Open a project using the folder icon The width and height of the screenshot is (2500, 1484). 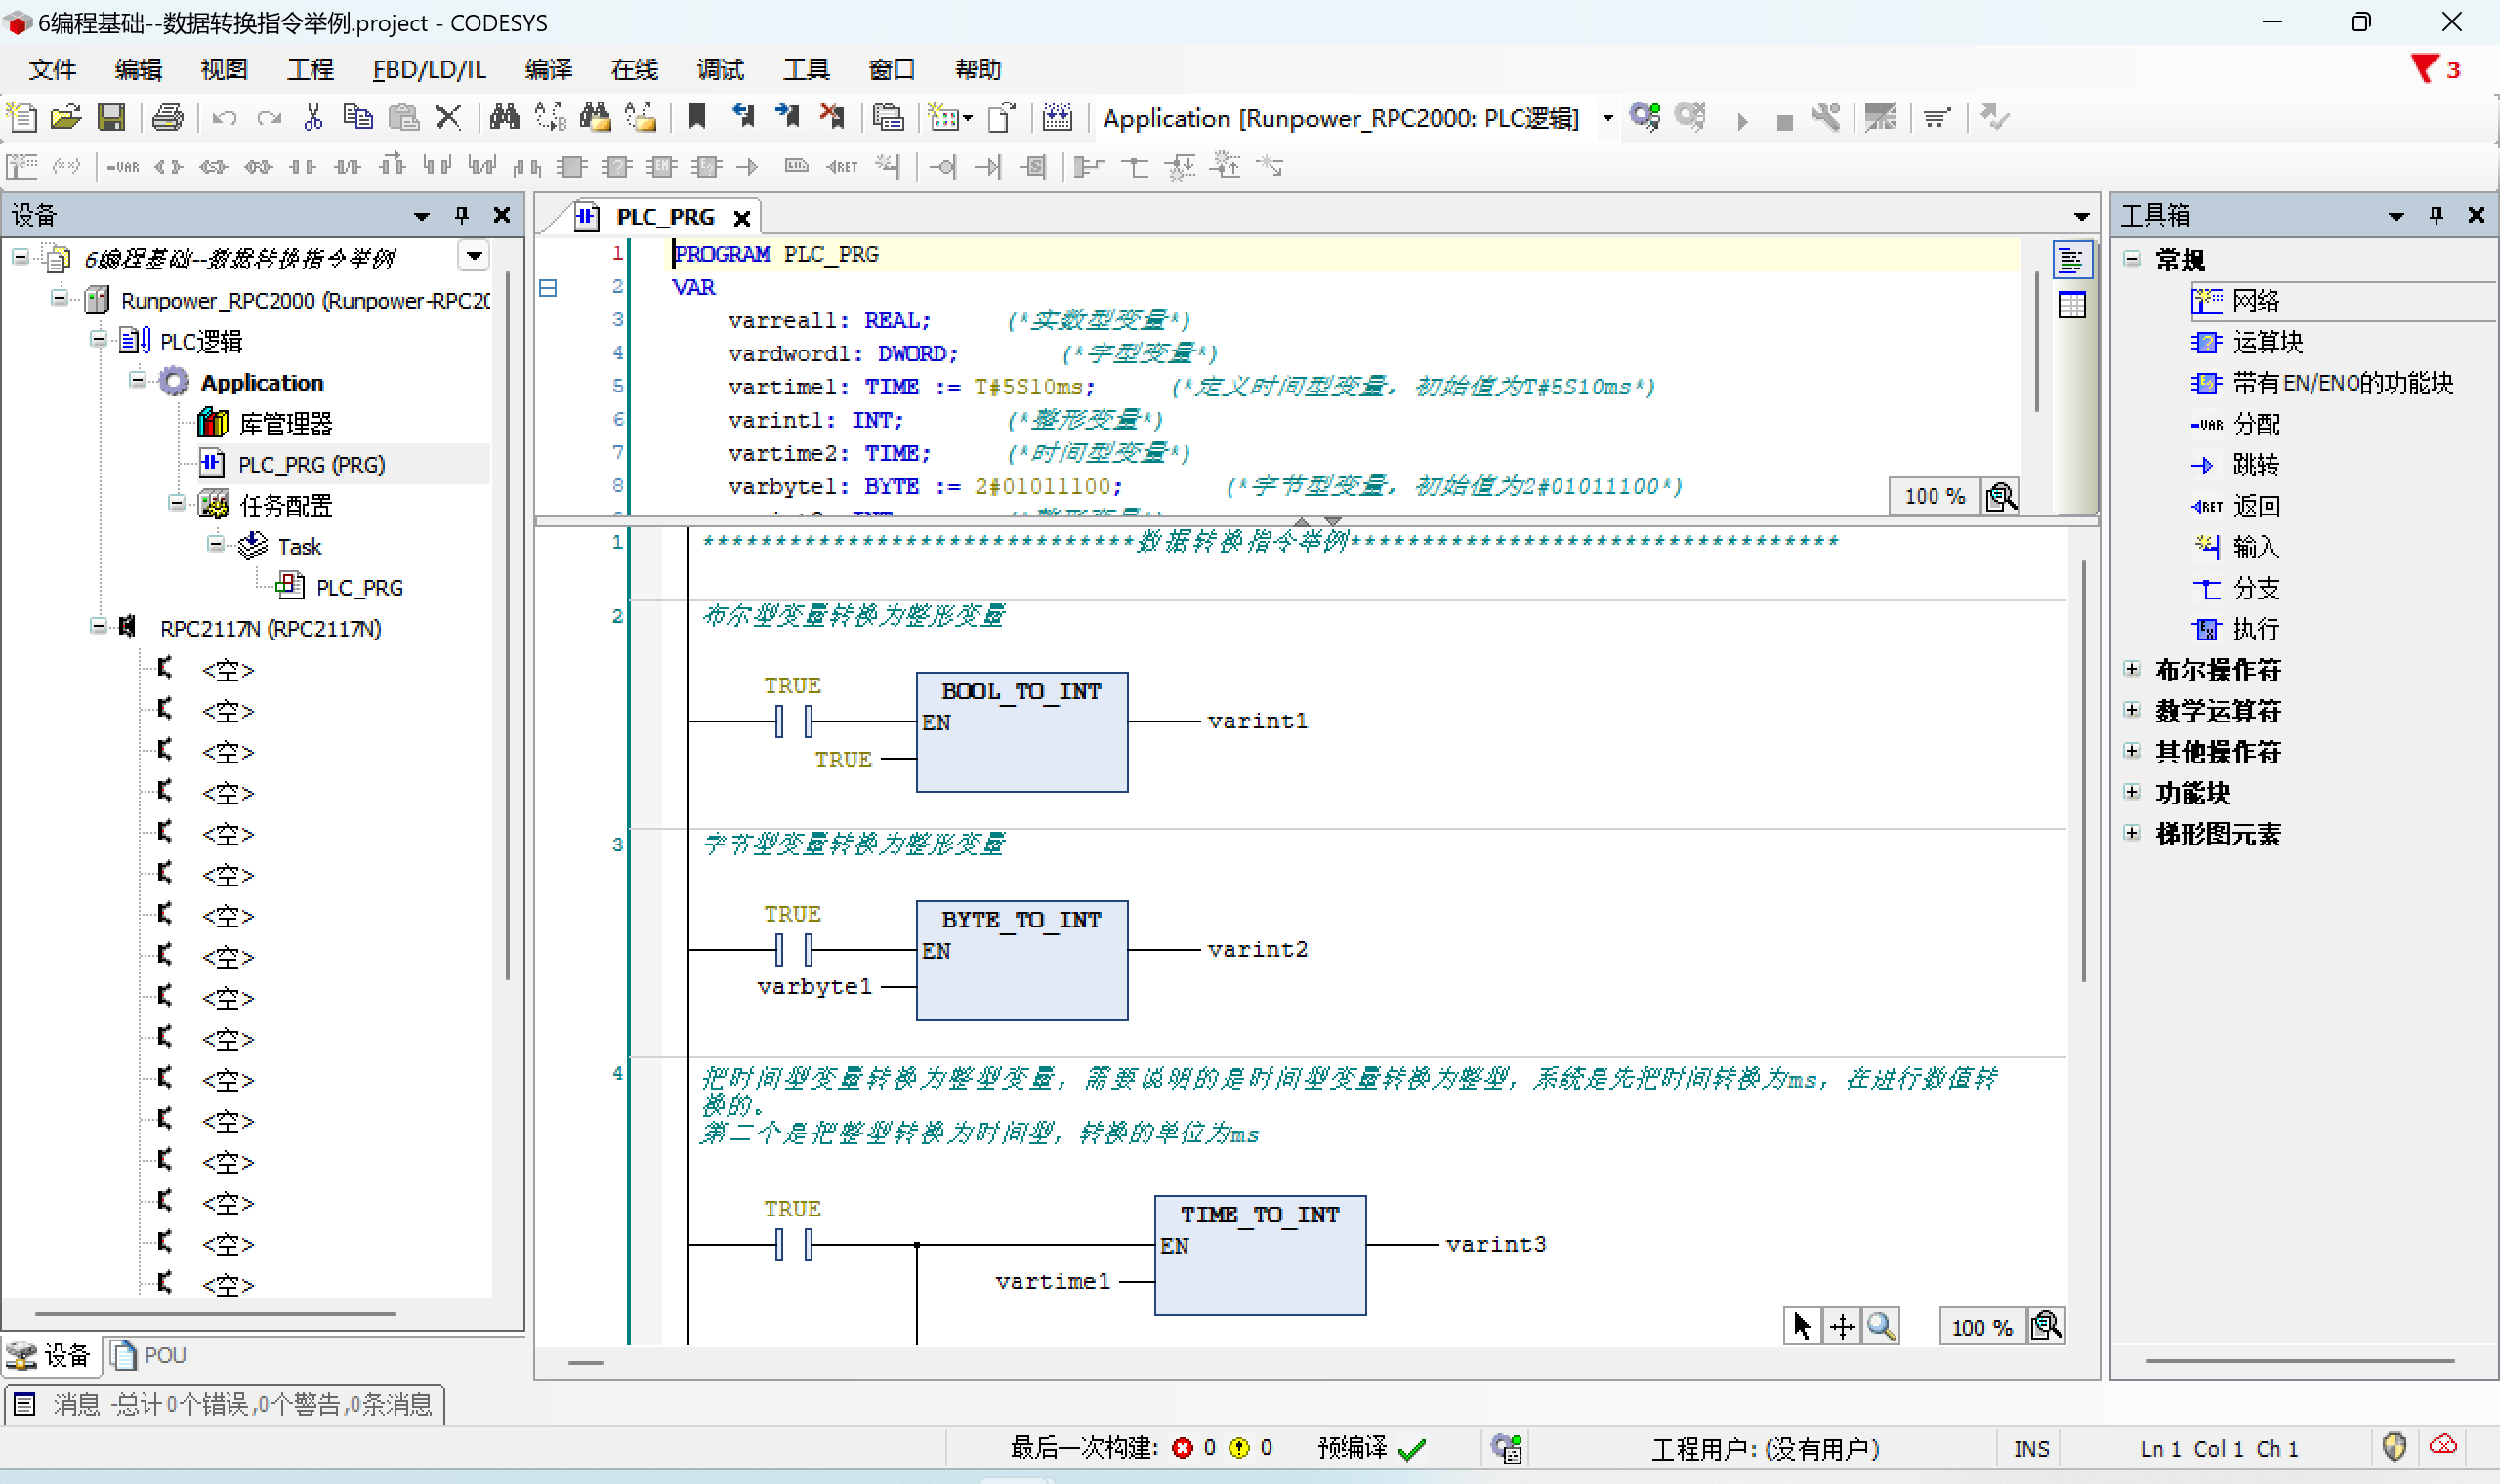click(66, 118)
